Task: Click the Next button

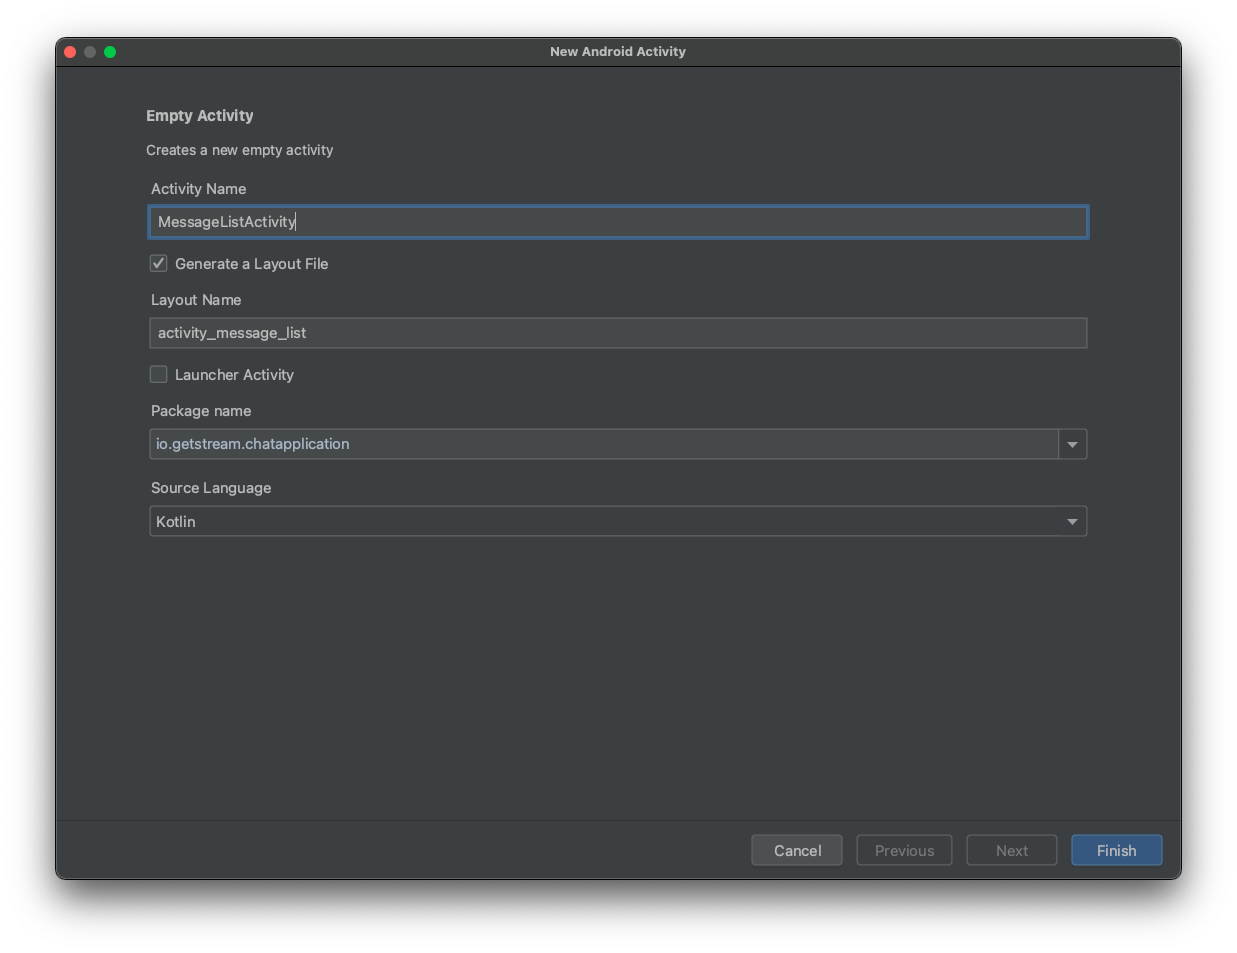Action: click(1012, 850)
